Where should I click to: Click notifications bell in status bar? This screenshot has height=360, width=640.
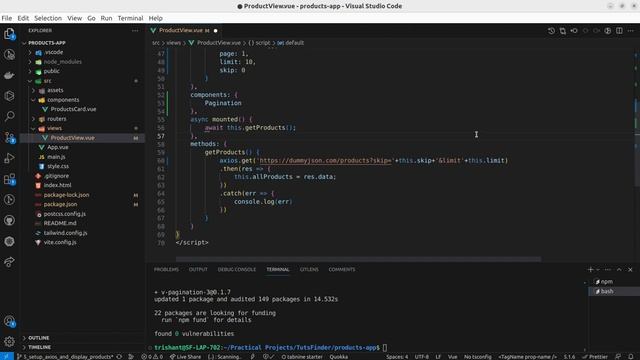click(x=631, y=357)
